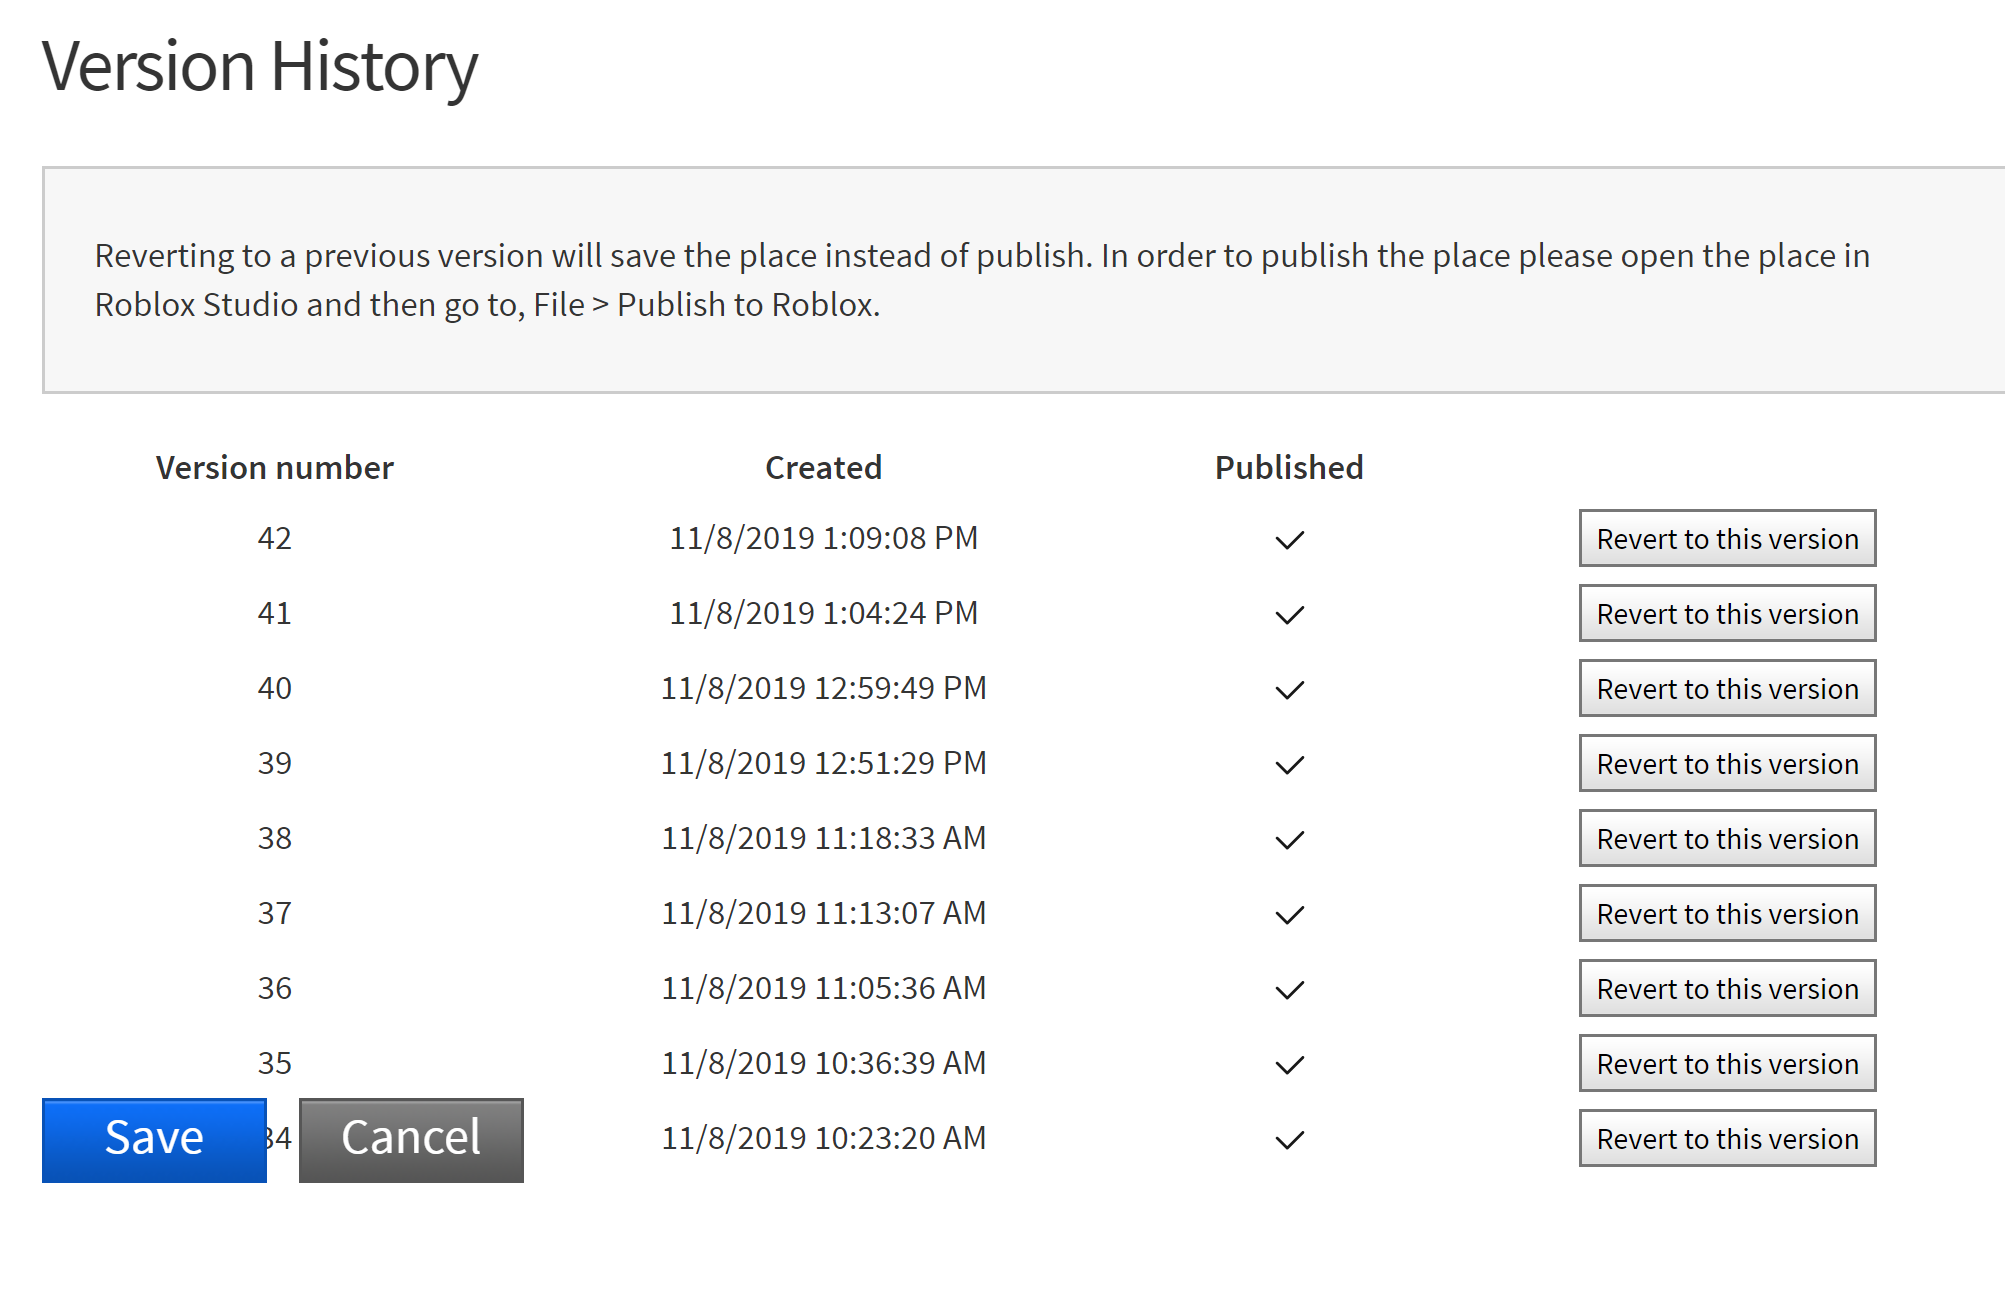Click published checkmark for version 38
Screen dimensions: 2005x1304
coord(1289,840)
